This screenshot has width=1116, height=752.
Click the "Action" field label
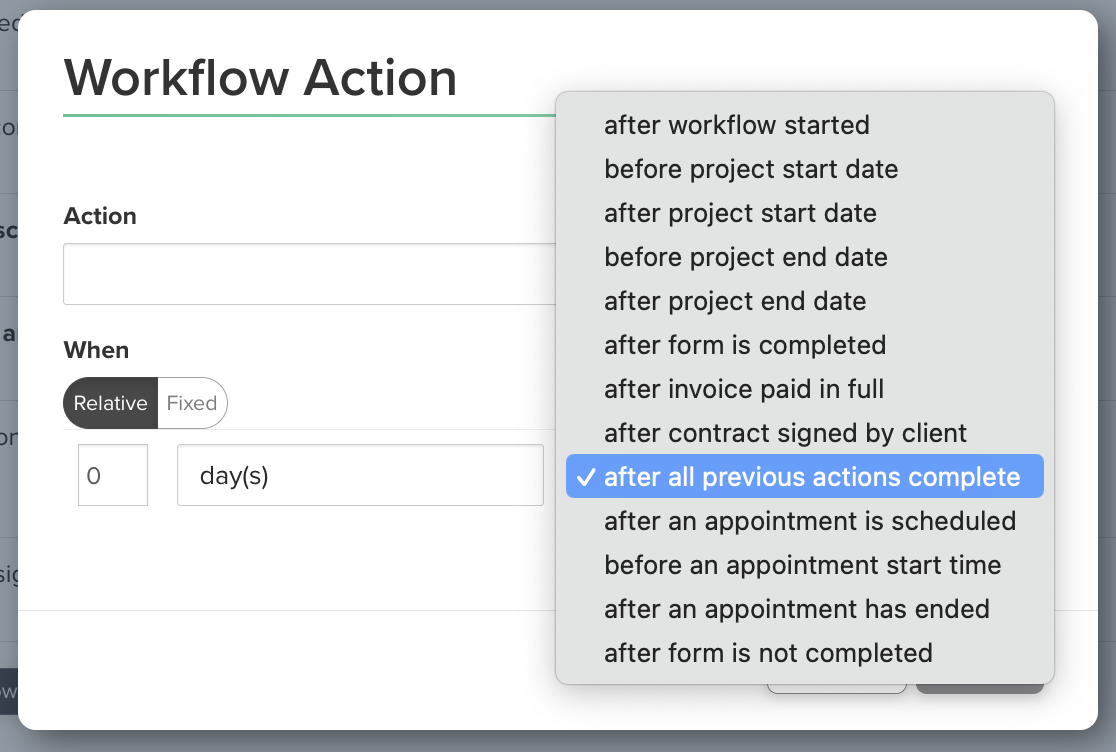(x=100, y=216)
